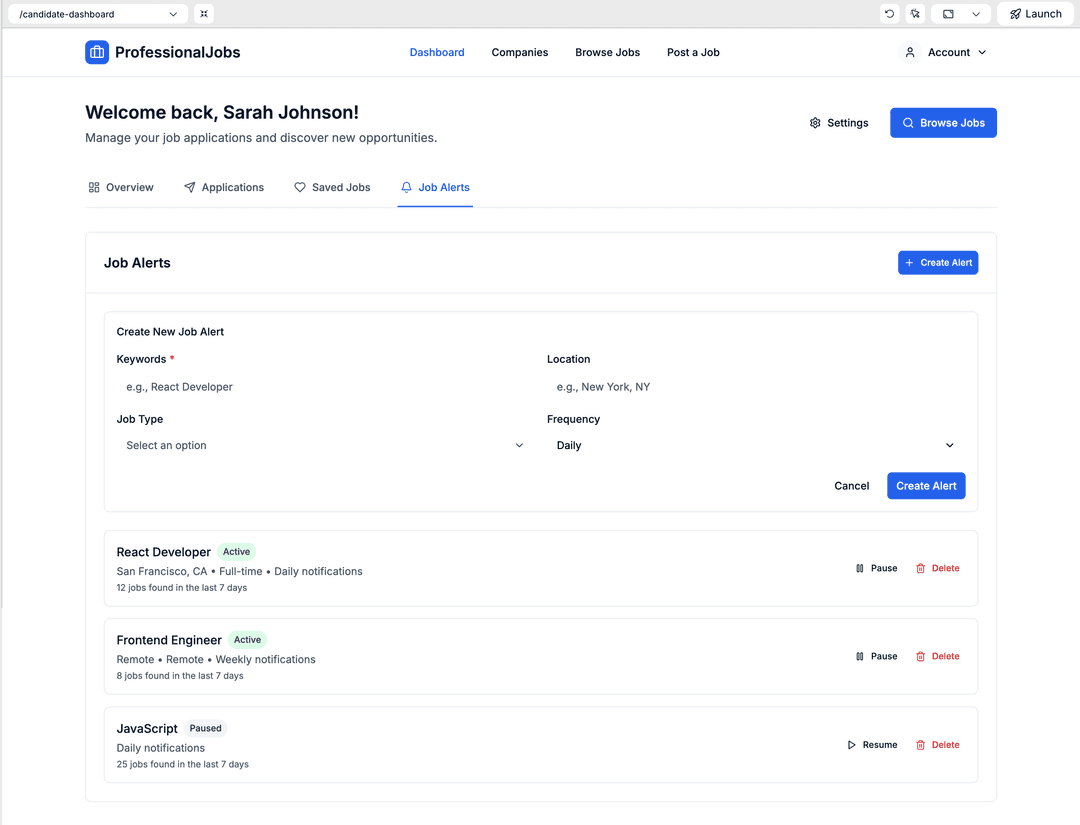Click the viewport size icon in toolbar
The height and width of the screenshot is (825, 1080).
tap(948, 14)
